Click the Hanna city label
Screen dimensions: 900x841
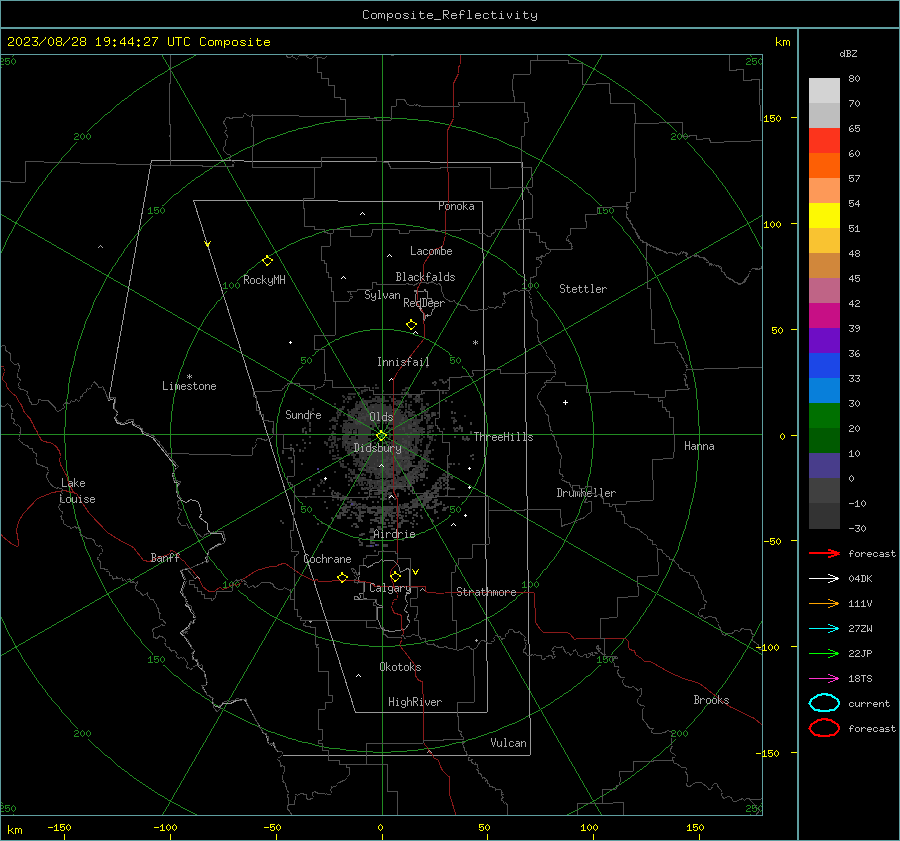tap(699, 446)
